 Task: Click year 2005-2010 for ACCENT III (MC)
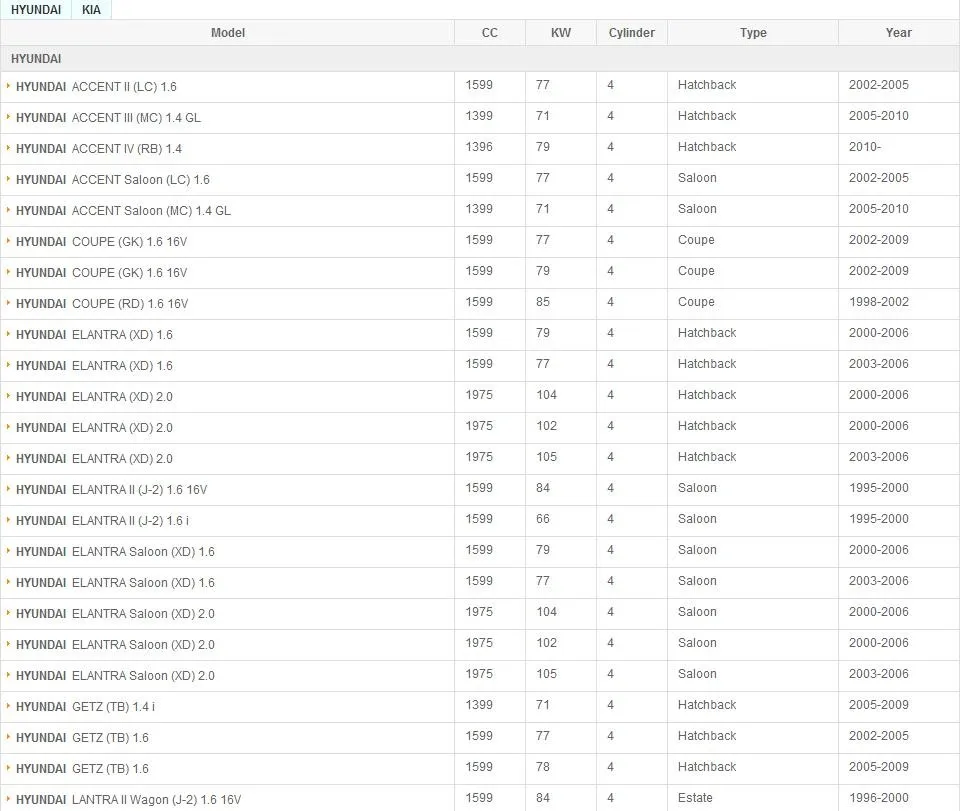point(879,116)
